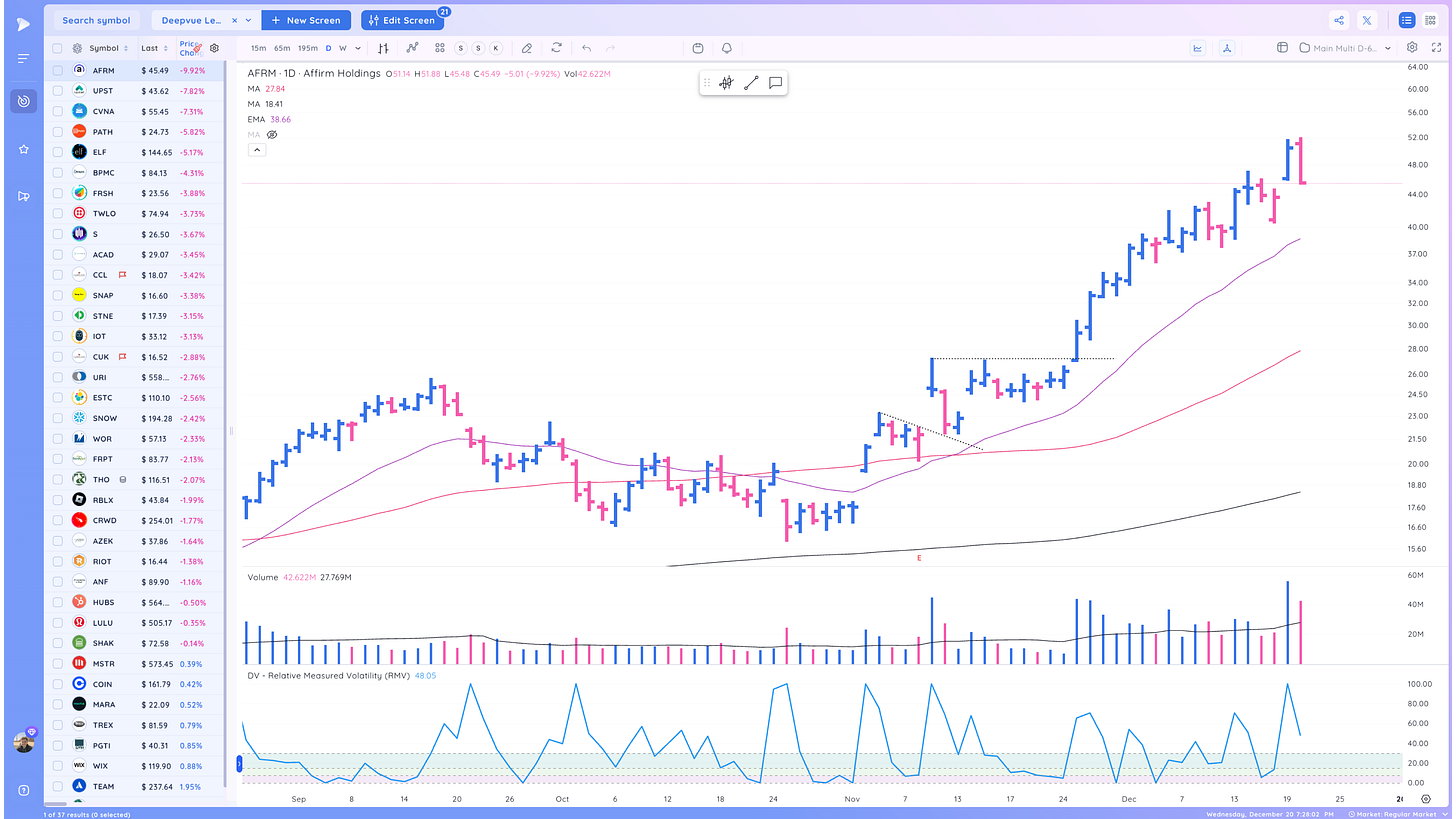
Task: Select the eraser tool in chart toolbar
Action: click(x=527, y=48)
